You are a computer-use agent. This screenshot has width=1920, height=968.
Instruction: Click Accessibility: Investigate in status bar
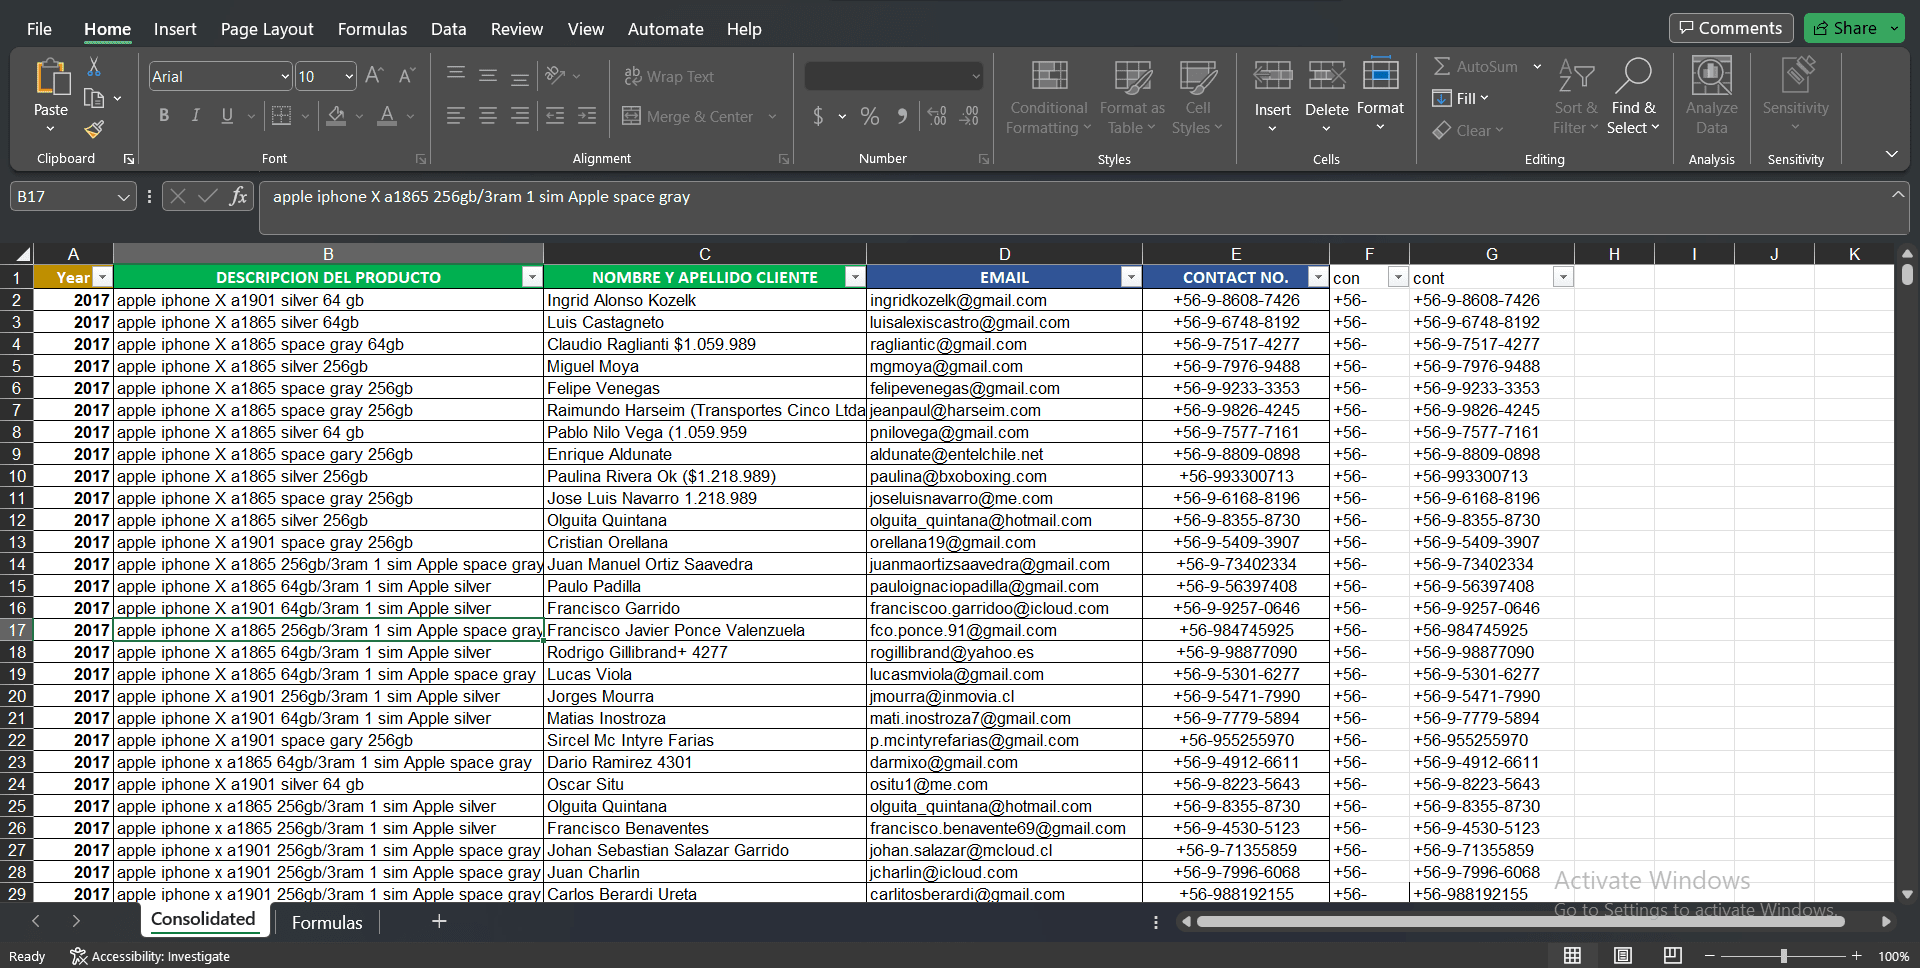(150, 956)
